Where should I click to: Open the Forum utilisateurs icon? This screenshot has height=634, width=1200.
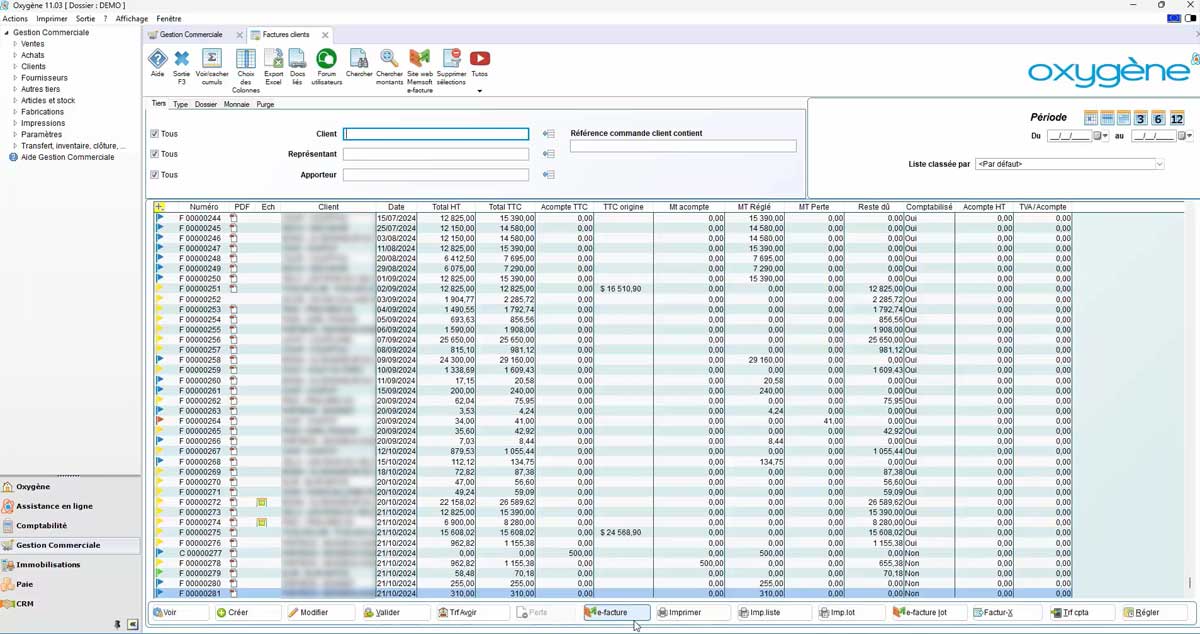point(327,62)
